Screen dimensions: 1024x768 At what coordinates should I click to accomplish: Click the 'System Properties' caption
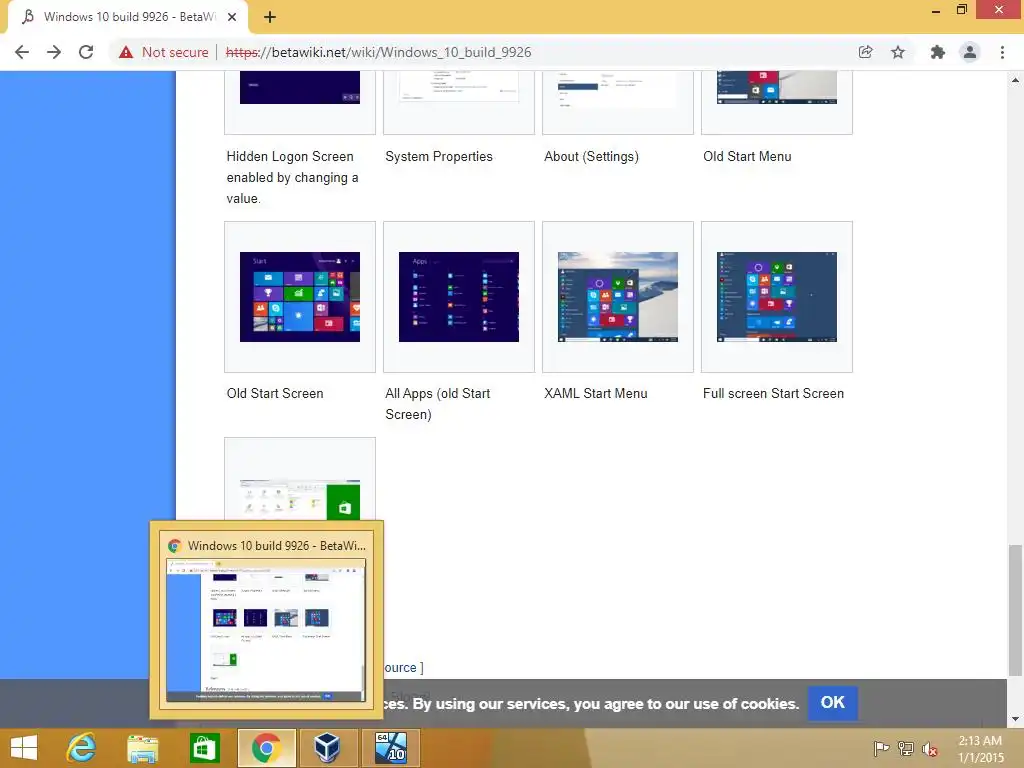439,156
